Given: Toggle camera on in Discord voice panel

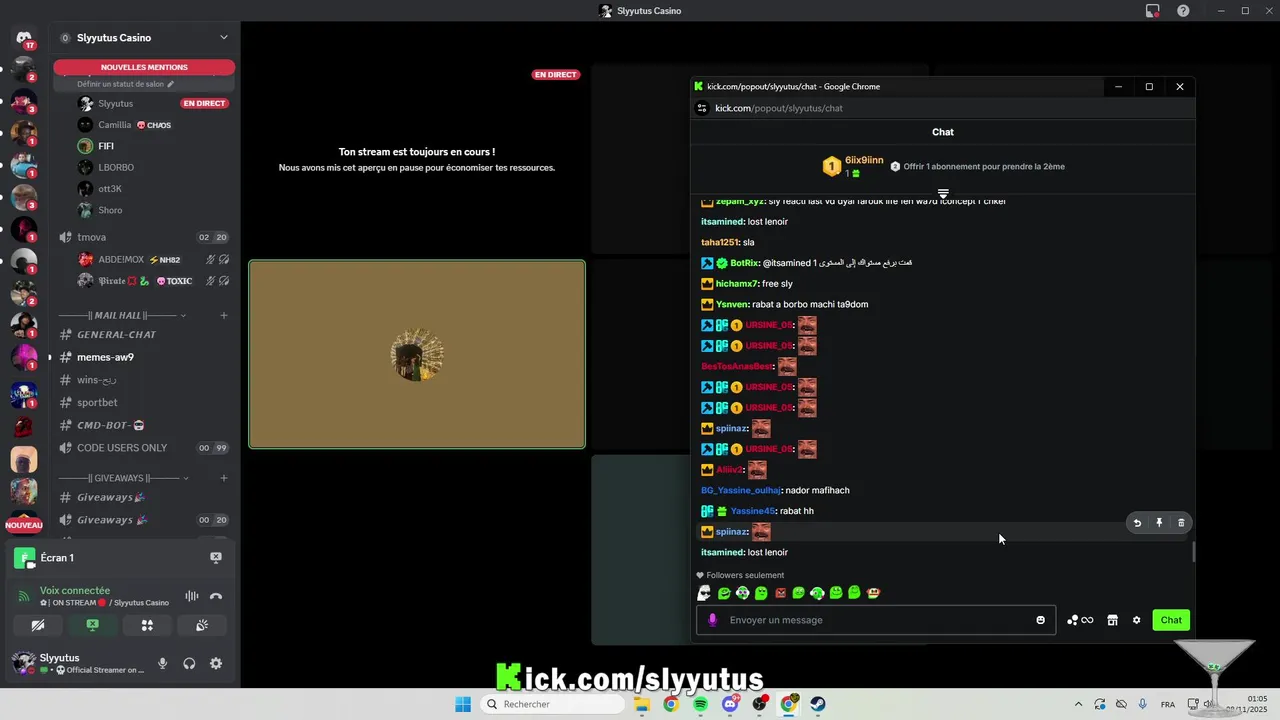Looking at the screenshot, I should (38, 625).
